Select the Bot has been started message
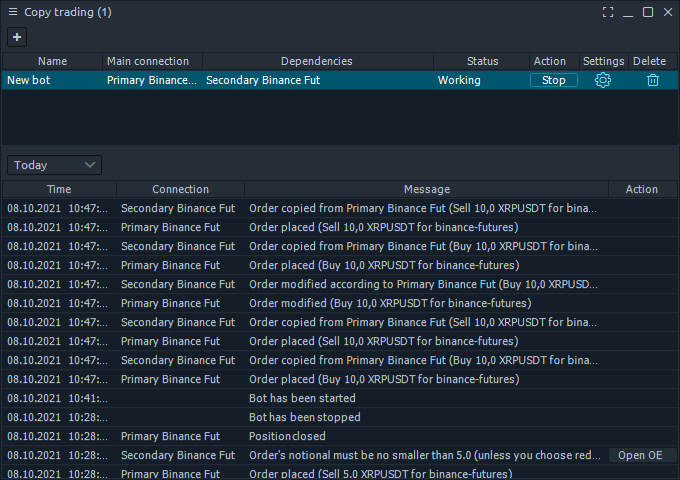 (302, 398)
